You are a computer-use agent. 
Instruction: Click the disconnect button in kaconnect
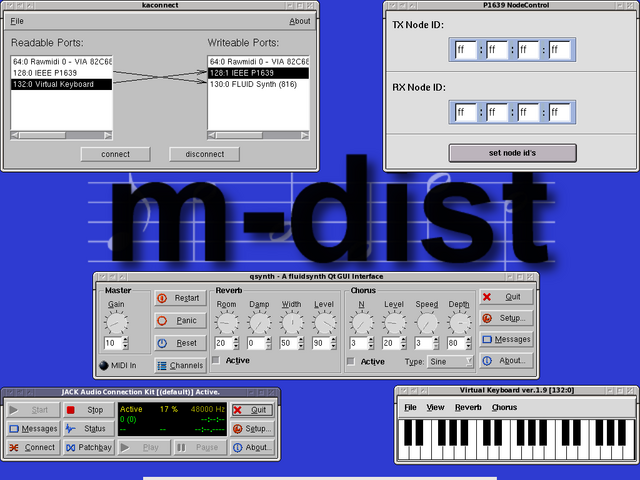pyautogui.click(x=204, y=154)
